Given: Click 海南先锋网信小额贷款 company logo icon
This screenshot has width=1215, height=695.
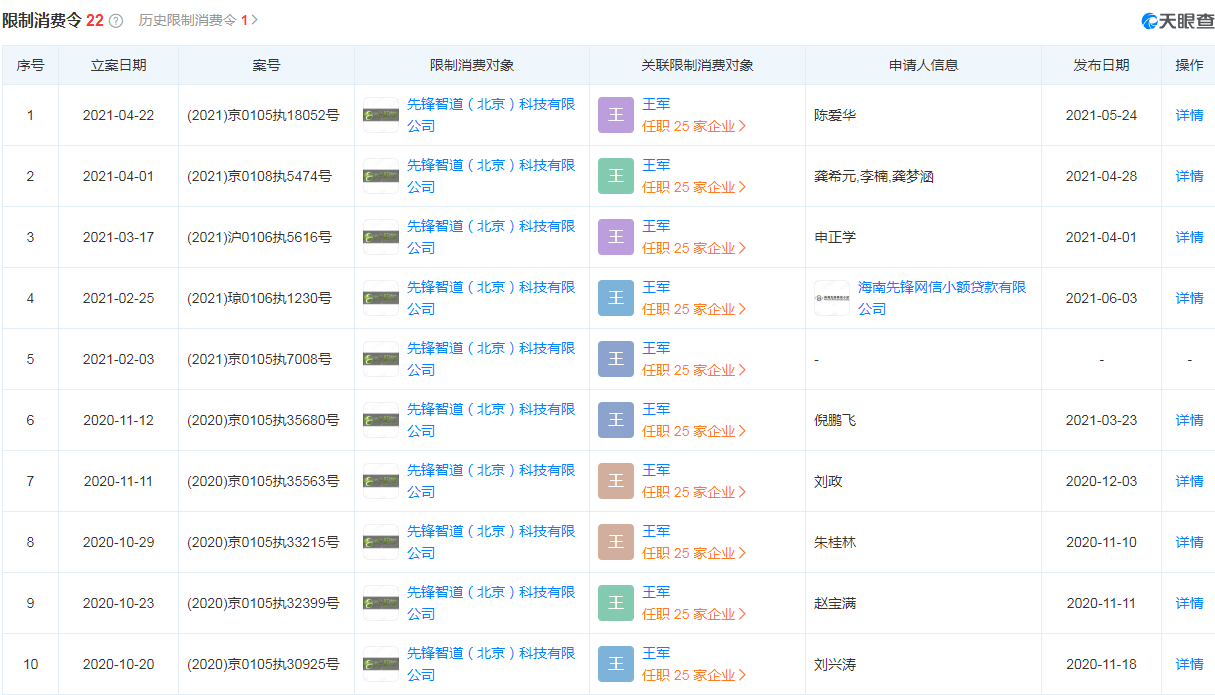Looking at the screenshot, I should [x=832, y=298].
